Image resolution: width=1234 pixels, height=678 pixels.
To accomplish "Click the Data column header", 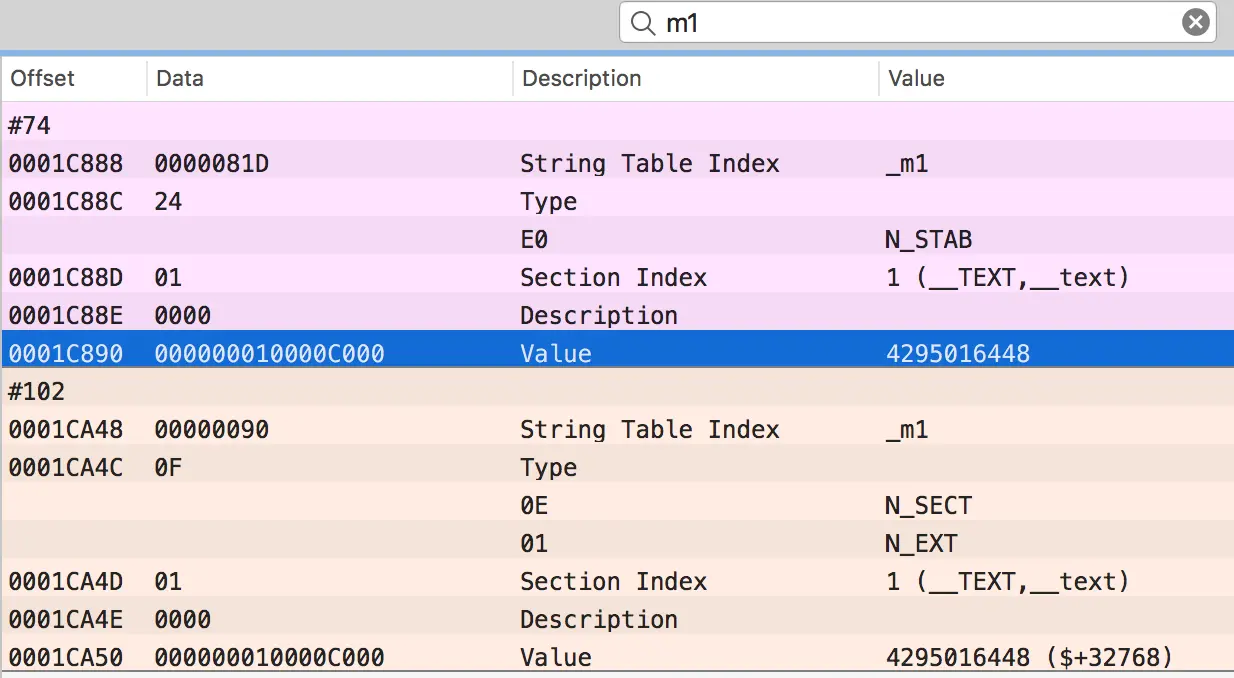I will coord(180,78).
